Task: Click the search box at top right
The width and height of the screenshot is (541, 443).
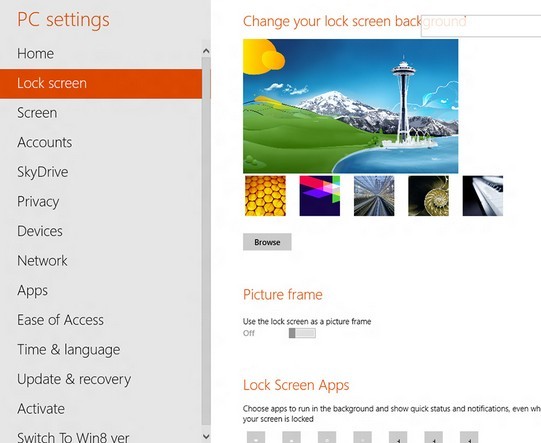Action: coord(481,26)
